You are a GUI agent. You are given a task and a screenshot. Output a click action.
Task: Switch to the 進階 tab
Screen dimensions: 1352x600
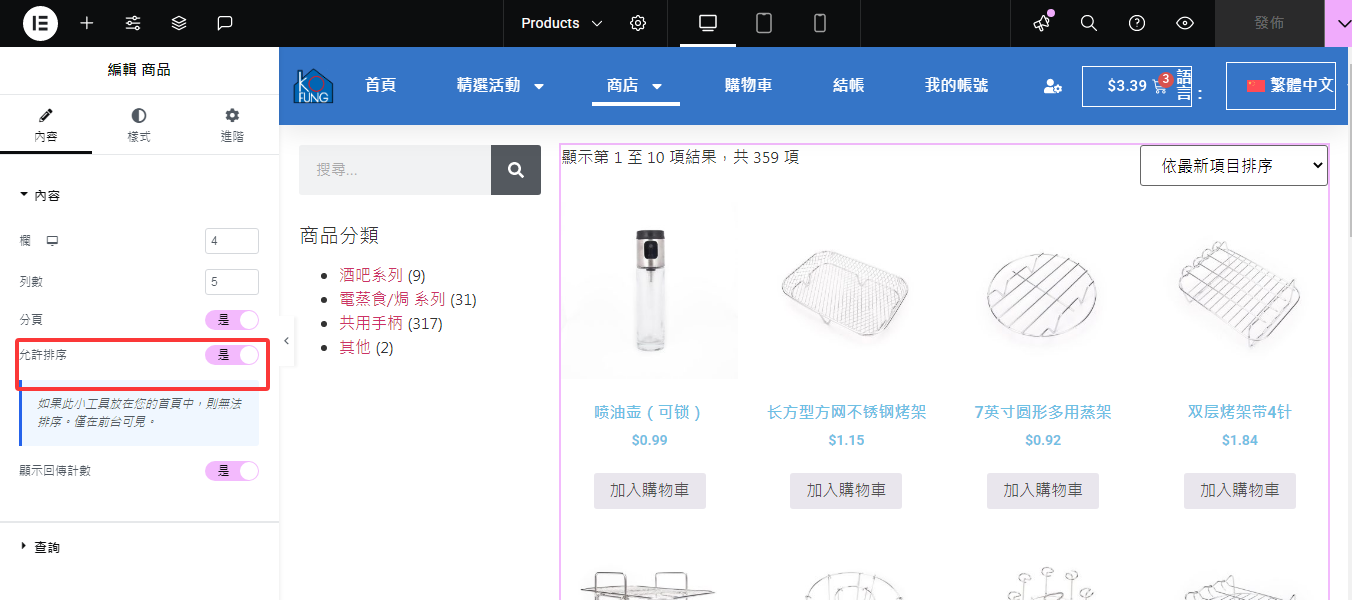[x=232, y=125]
